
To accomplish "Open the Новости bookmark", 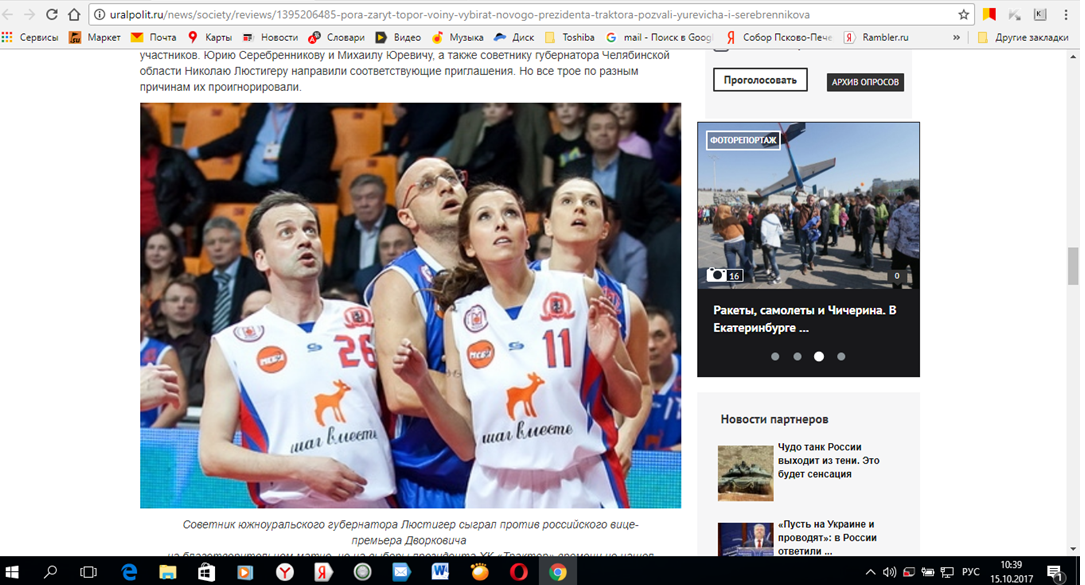I will 270,37.
